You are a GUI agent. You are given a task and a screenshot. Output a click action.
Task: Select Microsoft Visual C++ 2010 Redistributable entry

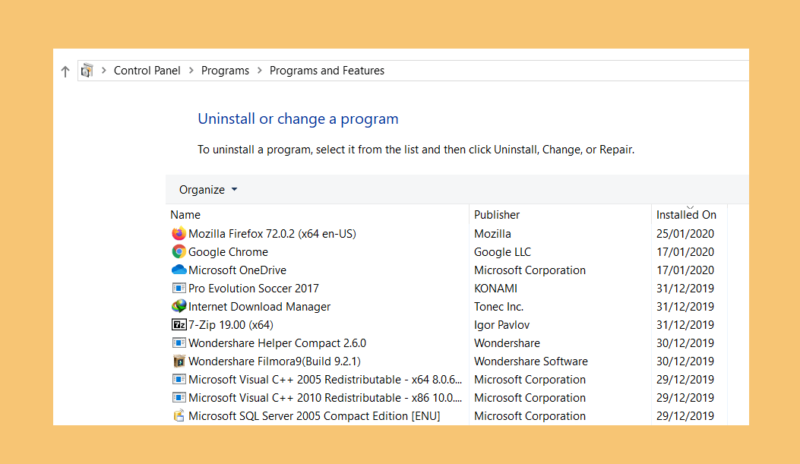point(325,398)
